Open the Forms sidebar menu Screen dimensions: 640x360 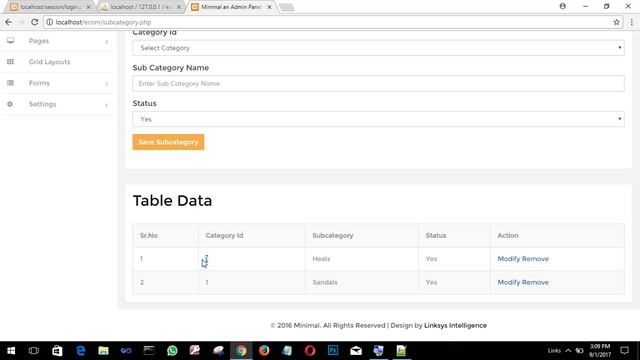click(39, 83)
